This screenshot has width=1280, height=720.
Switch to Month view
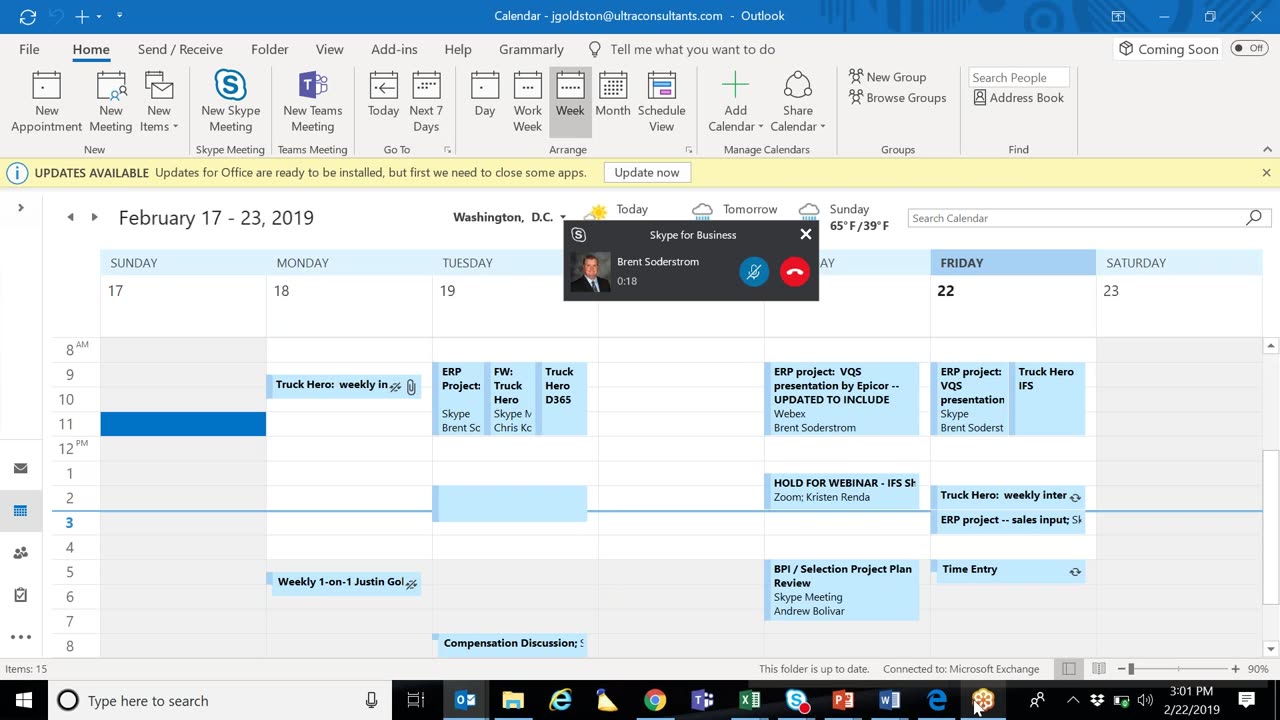613,102
